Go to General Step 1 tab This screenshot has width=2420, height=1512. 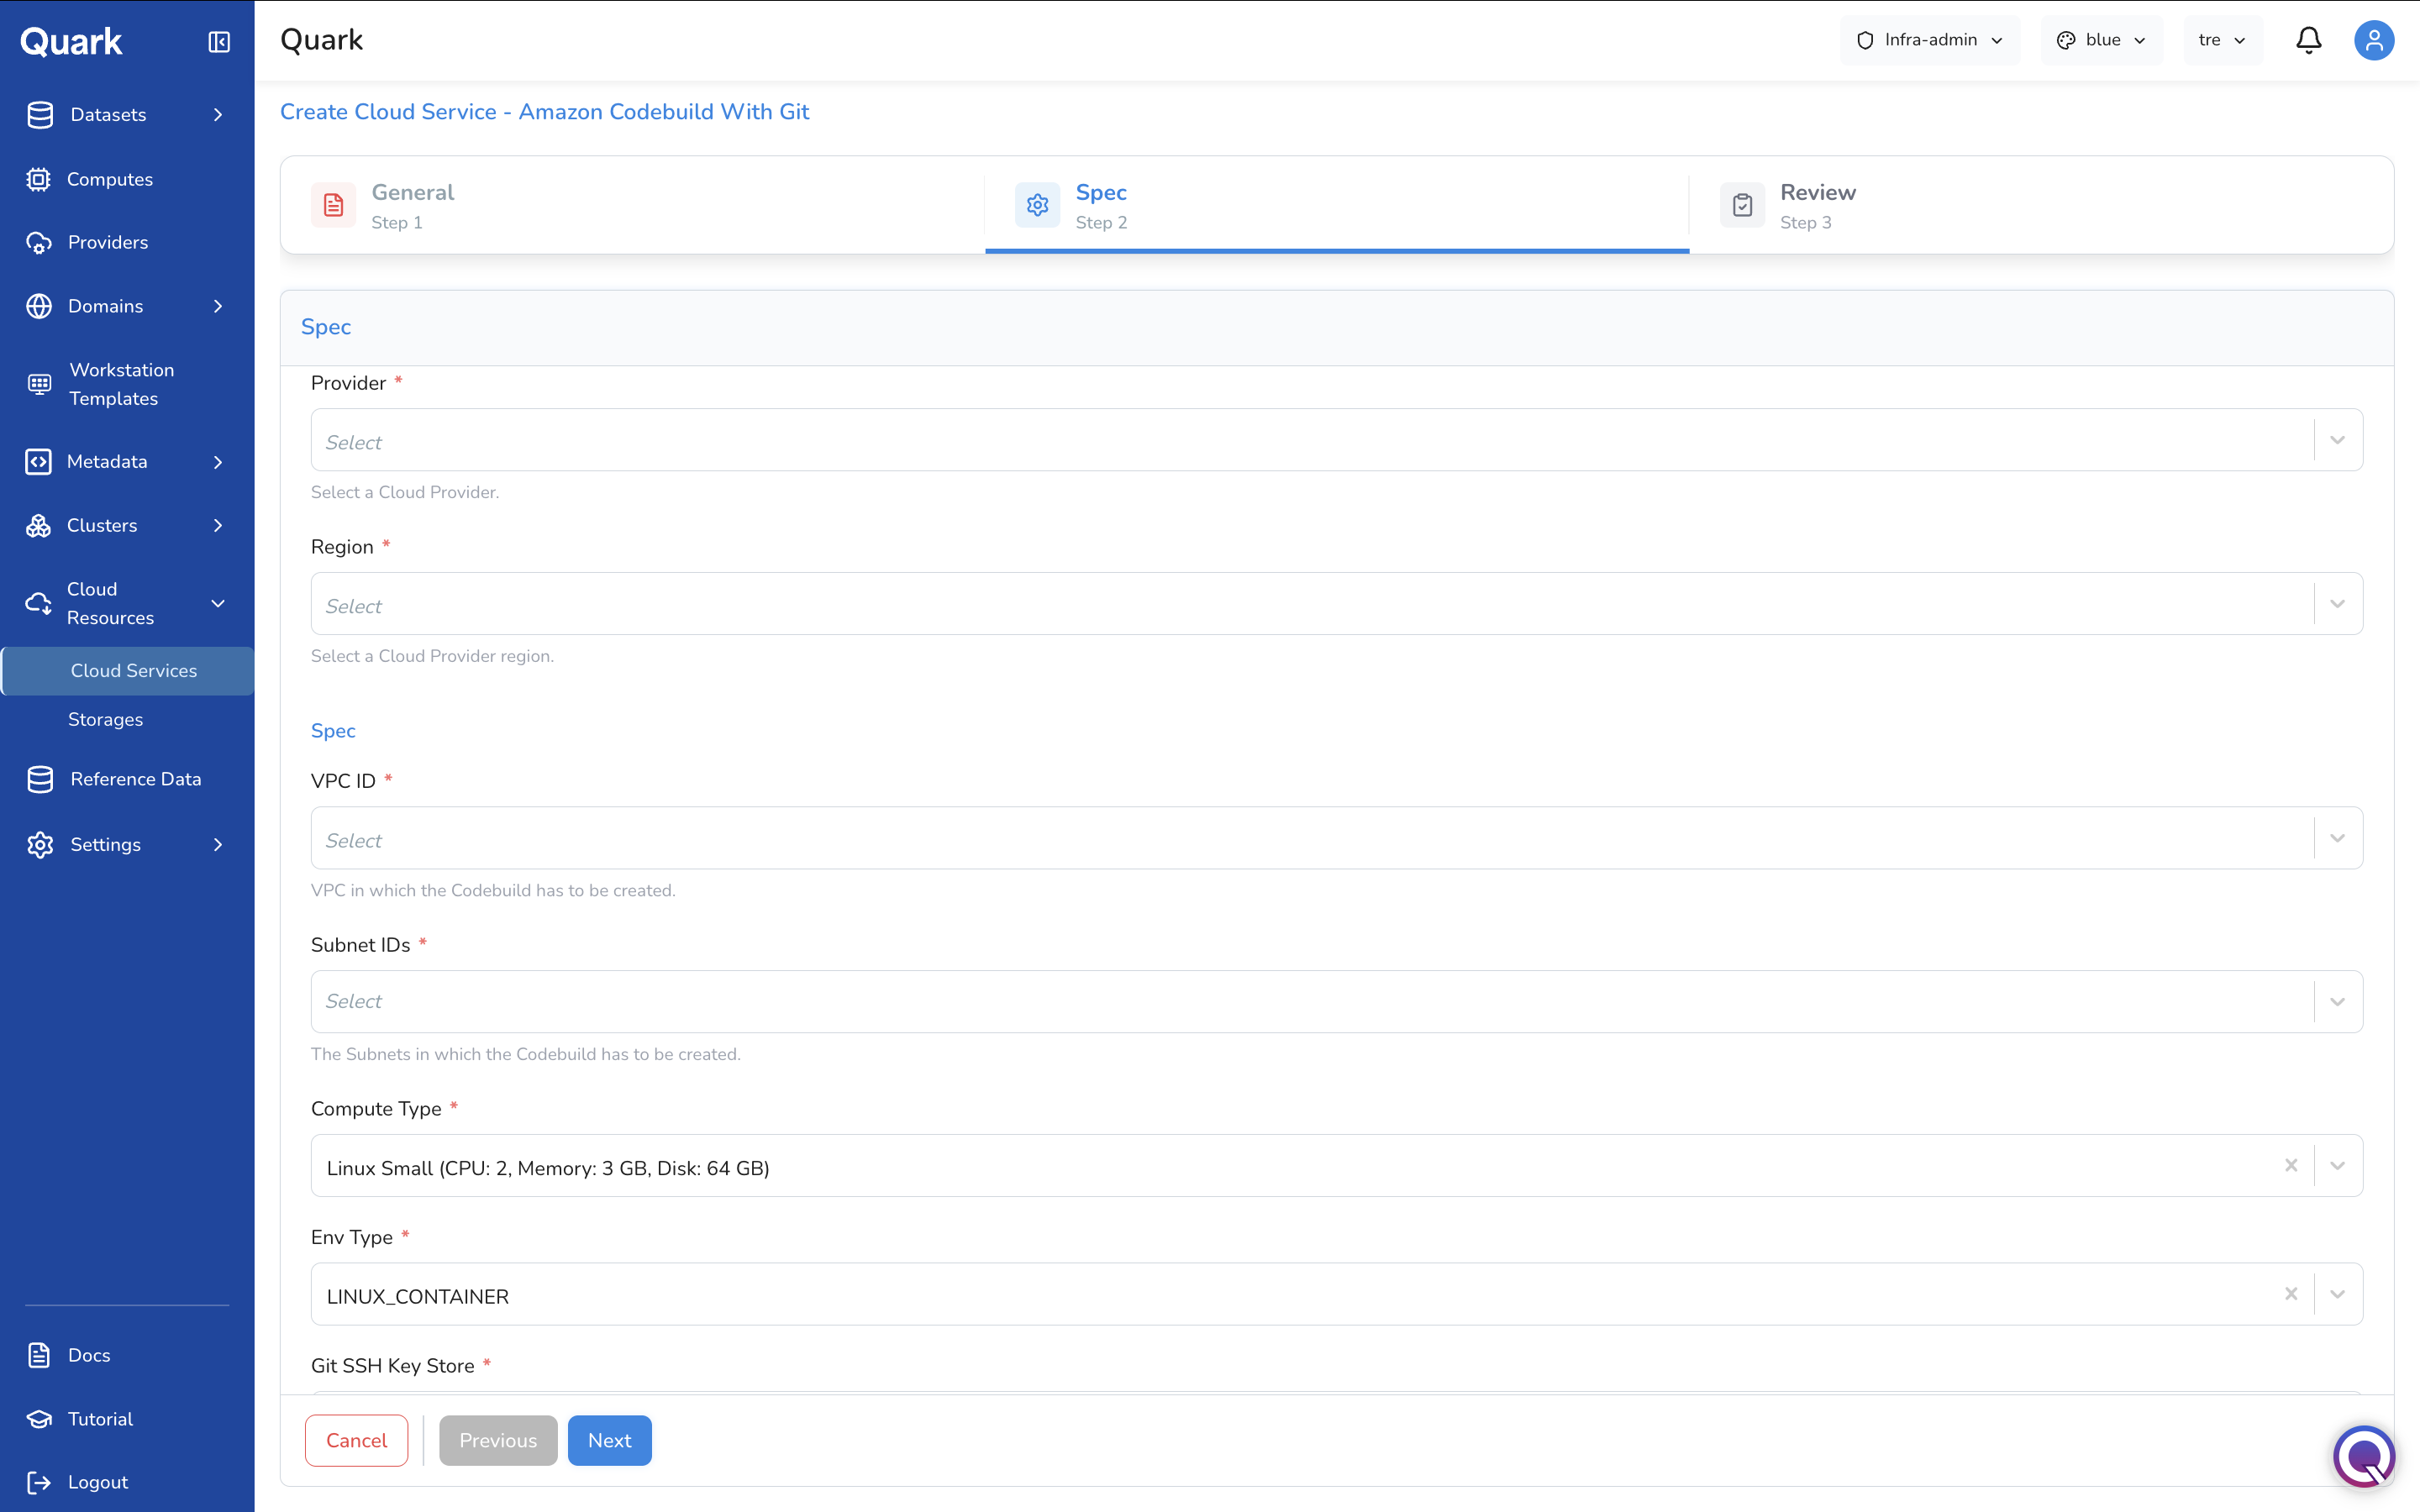pyautogui.click(x=632, y=205)
